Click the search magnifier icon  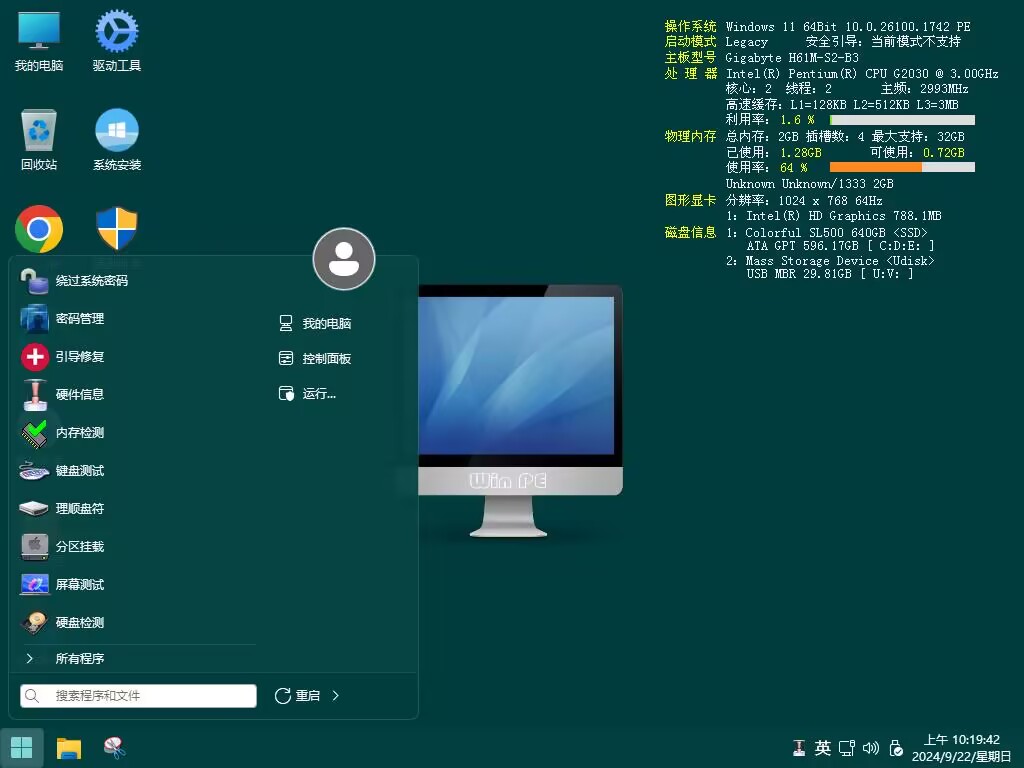(32, 696)
